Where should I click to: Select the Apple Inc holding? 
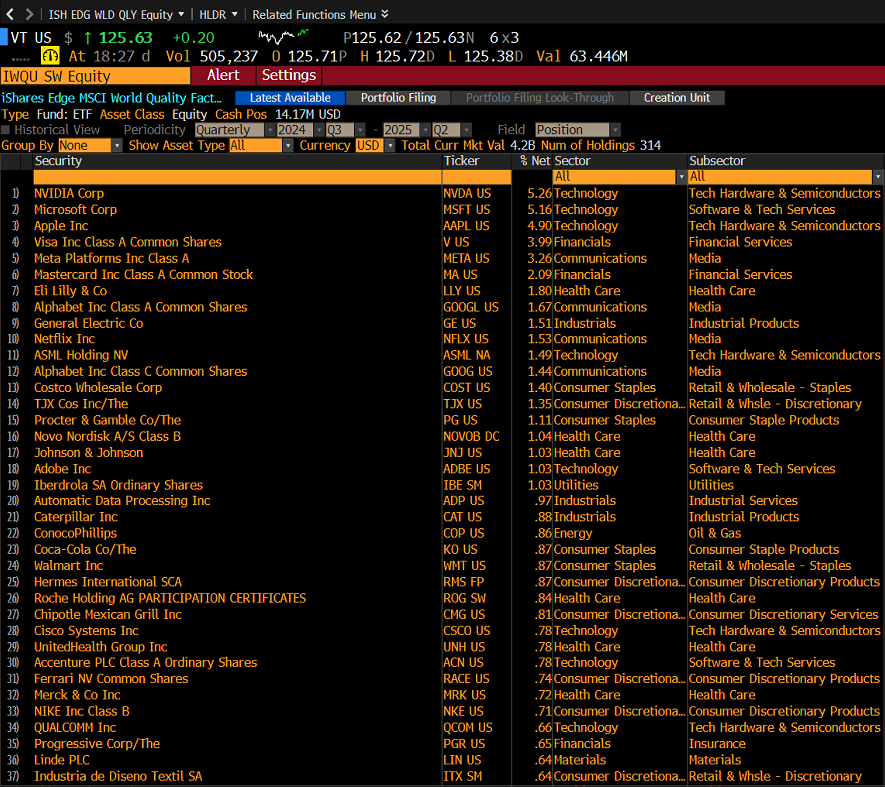click(61, 226)
